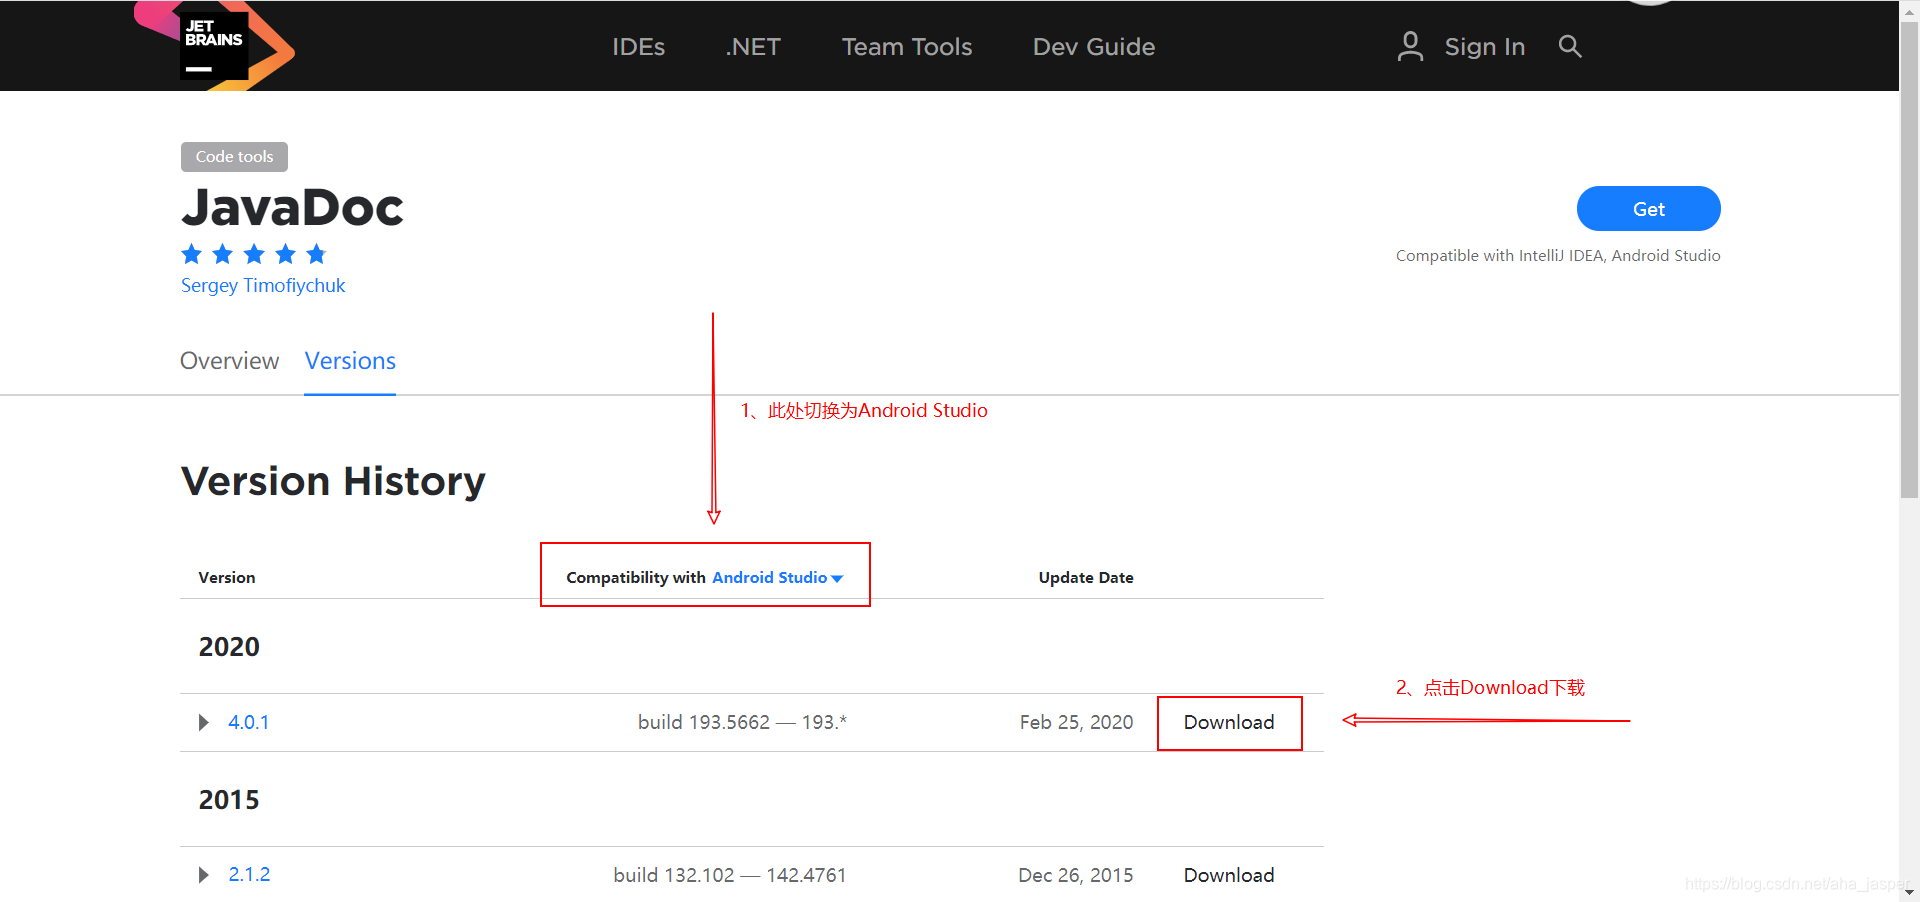Viewport: 1920px width, 902px height.
Task: Click the Feb 25, 2020 date
Action: point(1076,722)
